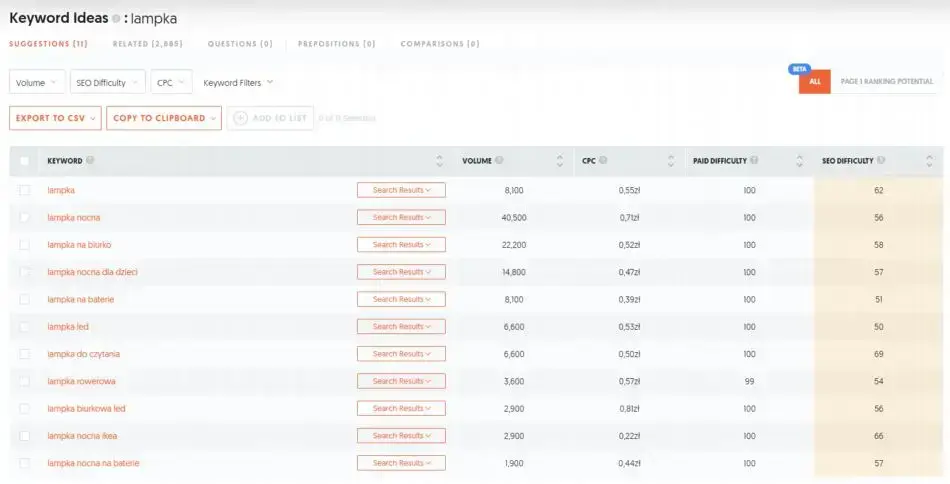This screenshot has width=950, height=484.
Task: Tick the select-all checkbox in table header
Action: (25, 161)
